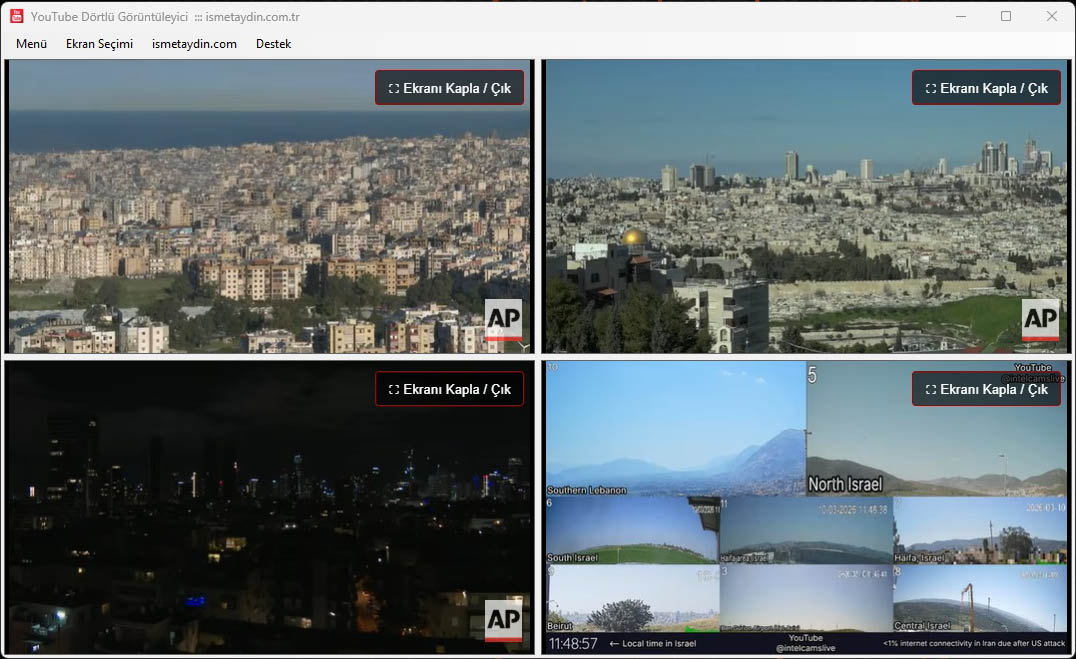Toggle fullscreen on the bottom-left night video

(449, 389)
